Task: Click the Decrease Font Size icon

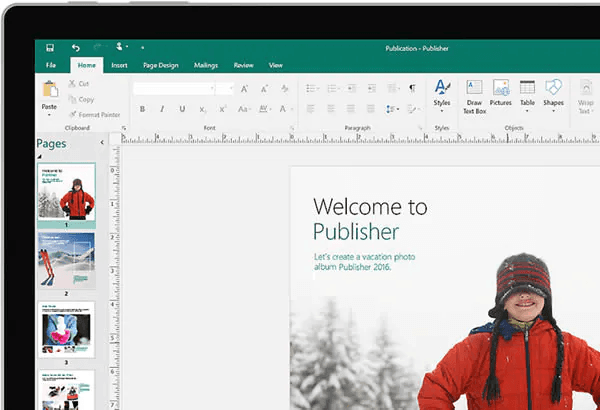Action: pyautogui.click(x=264, y=89)
